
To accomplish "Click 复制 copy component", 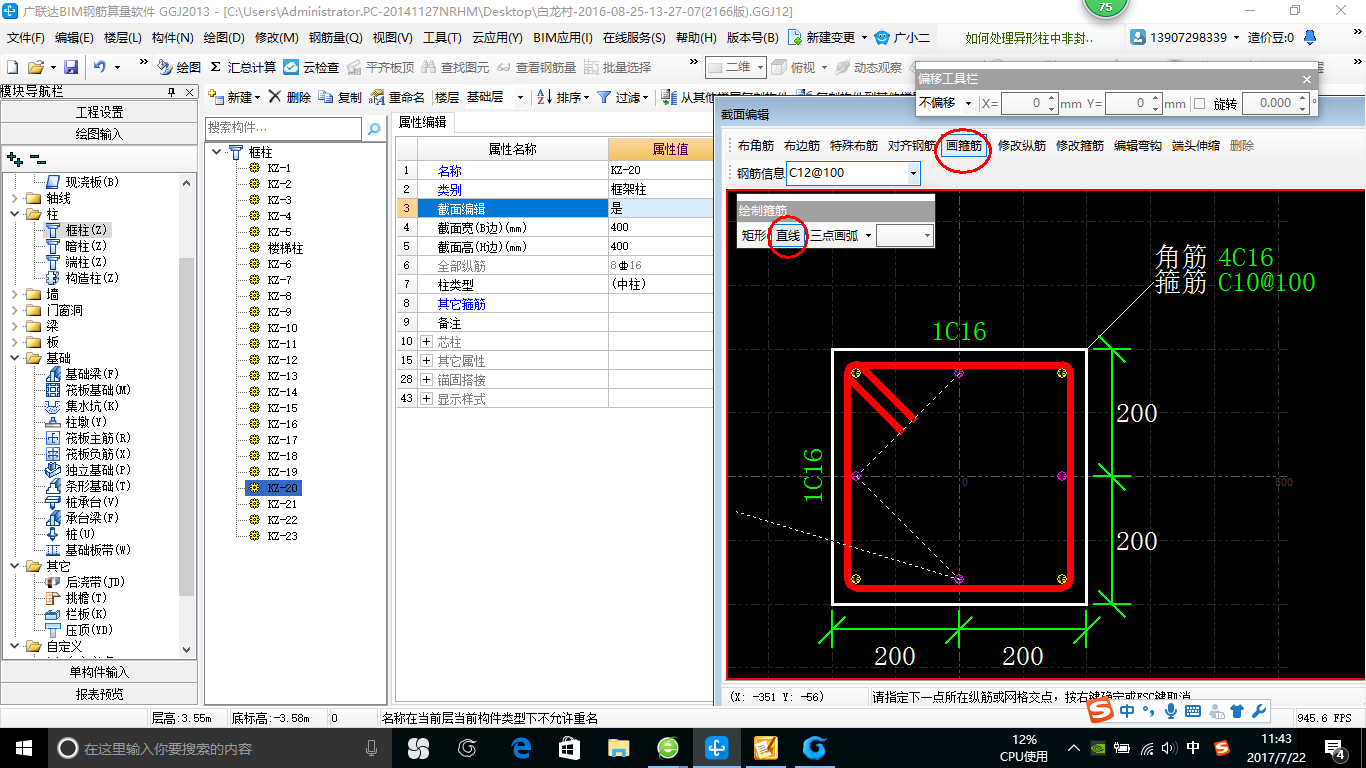I will [x=340, y=97].
